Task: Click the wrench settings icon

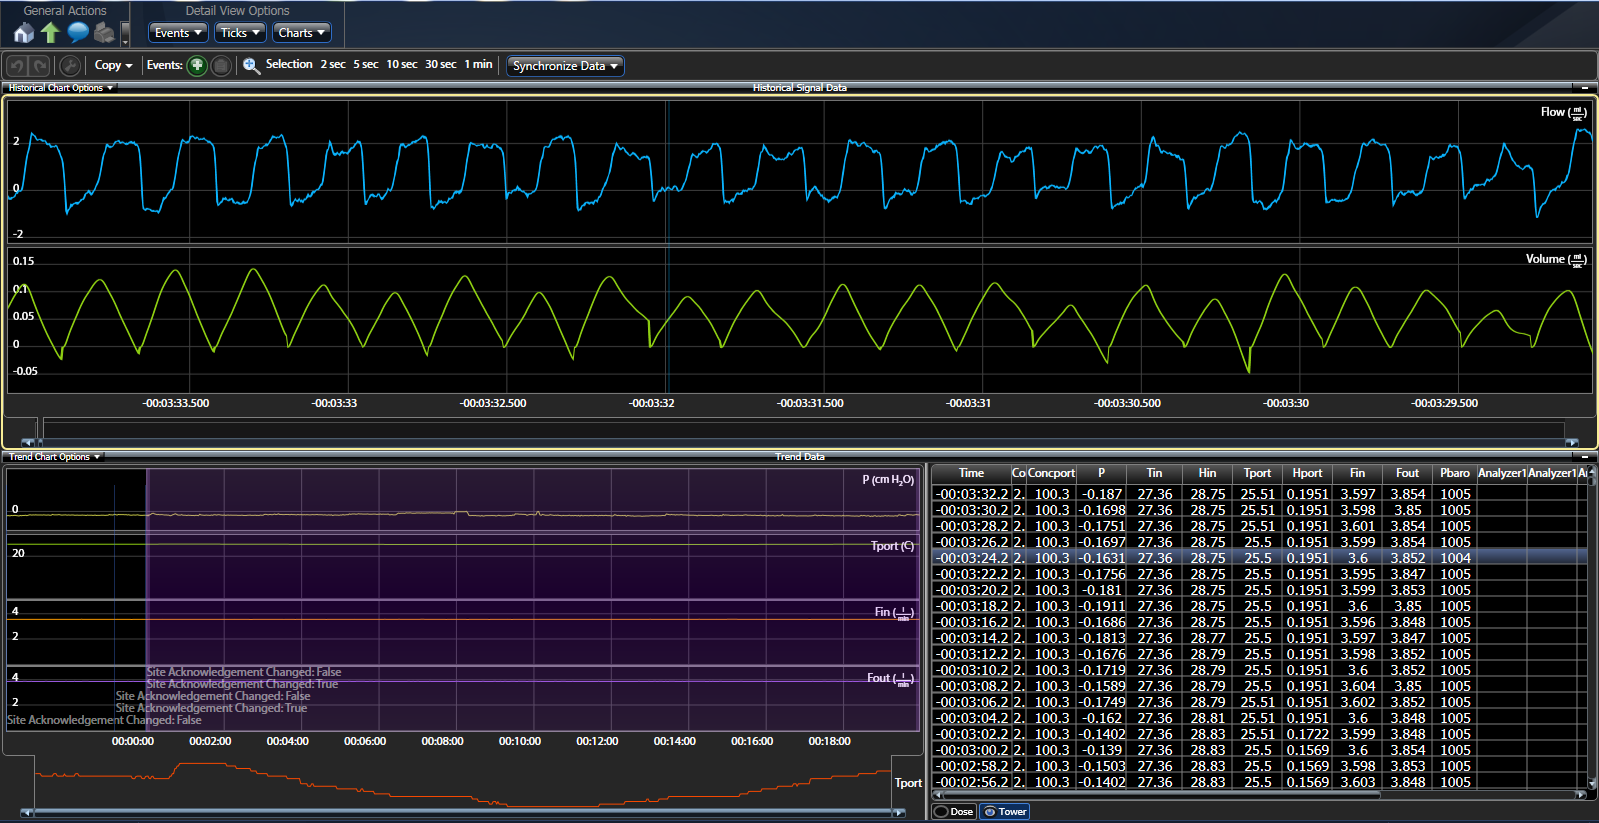Action: [69, 66]
